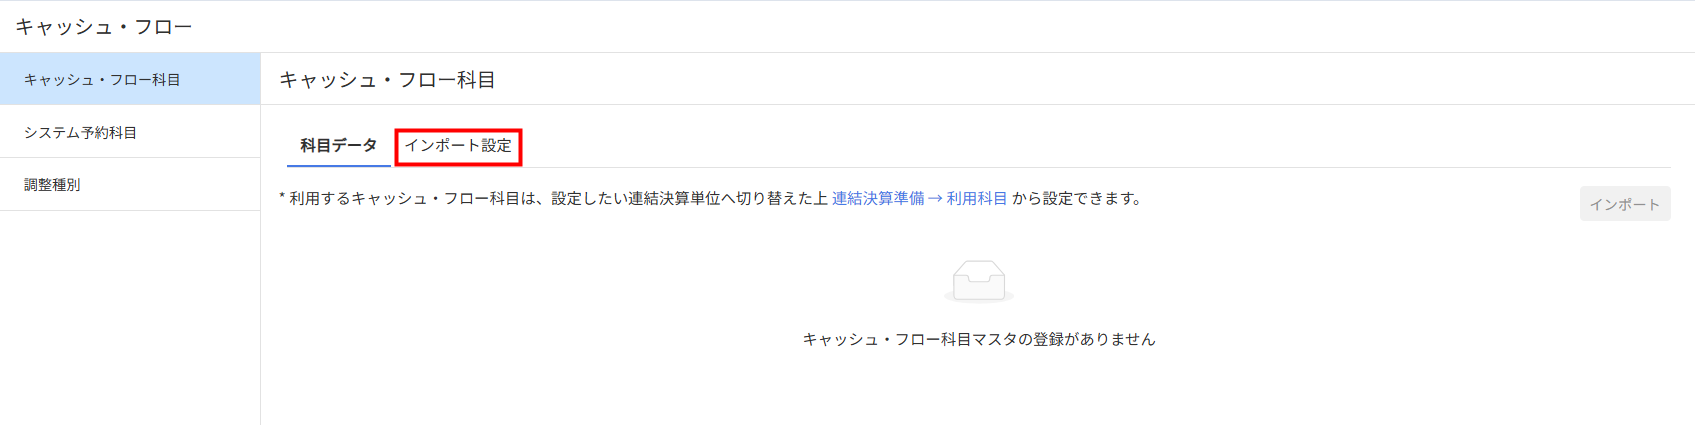1695x425 pixels.
Task: Go to 調整種別 in the sidebar
Action: click(x=130, y=185)
